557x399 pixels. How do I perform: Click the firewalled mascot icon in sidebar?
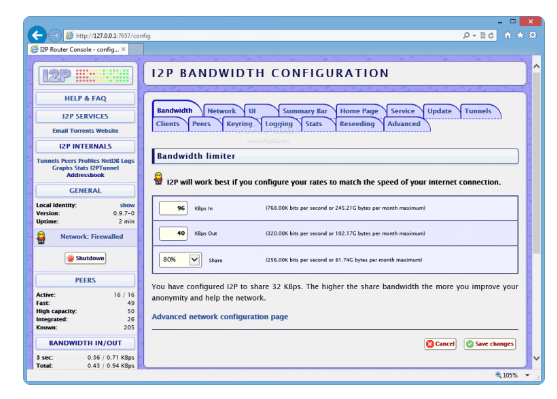[x=42, y=237]
